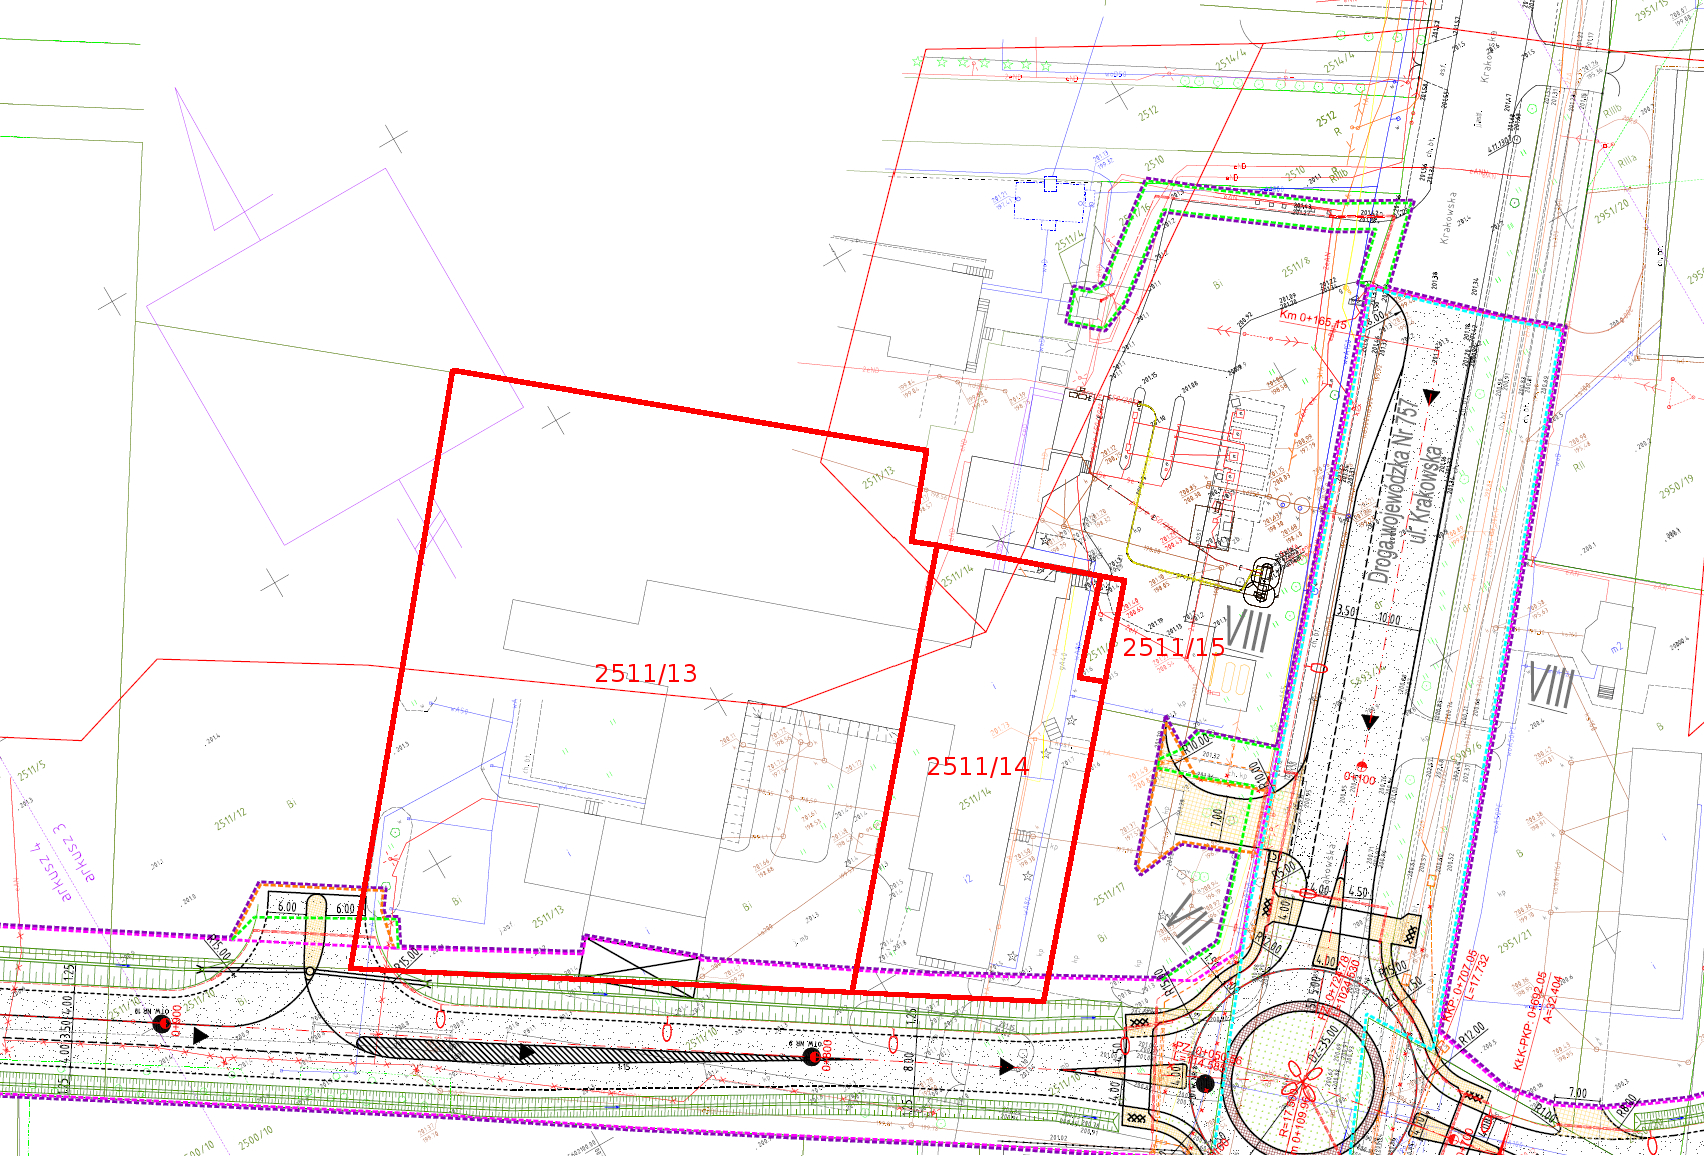
Task: Click the green 2951/21 parcel number
Action: click(x=1515, y=942)
